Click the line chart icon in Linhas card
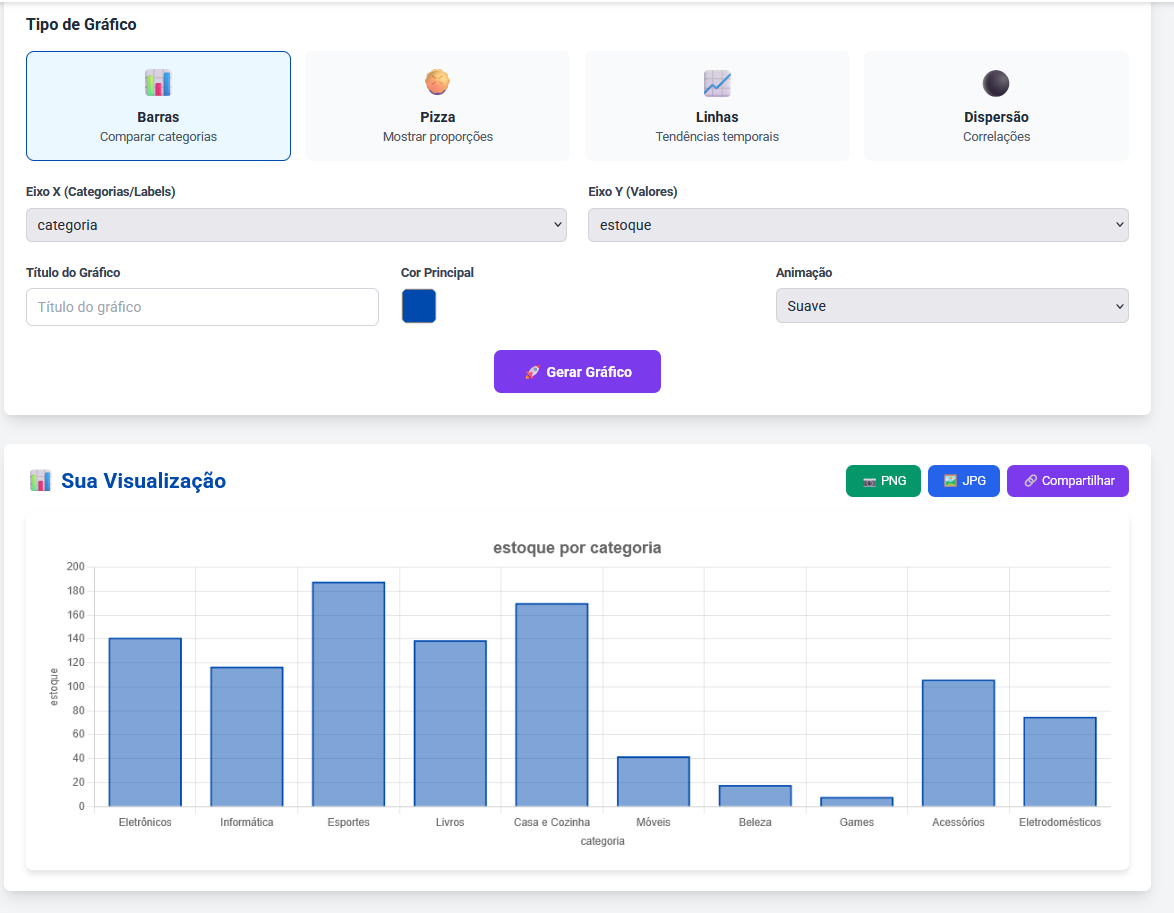The image size is (1174, 913). tap(717, 83)
